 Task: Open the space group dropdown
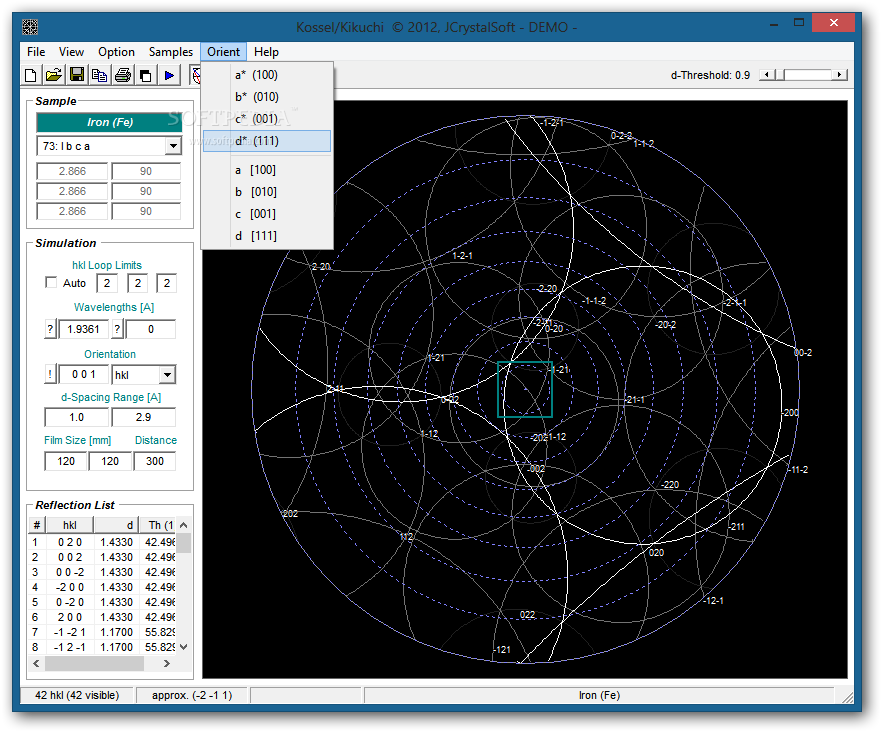[x=173, y=146]
